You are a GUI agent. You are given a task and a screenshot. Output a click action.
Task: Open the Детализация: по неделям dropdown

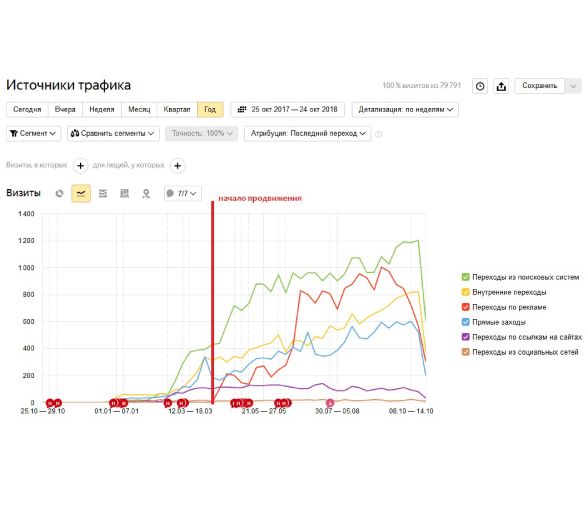click(x=405, y=110)
